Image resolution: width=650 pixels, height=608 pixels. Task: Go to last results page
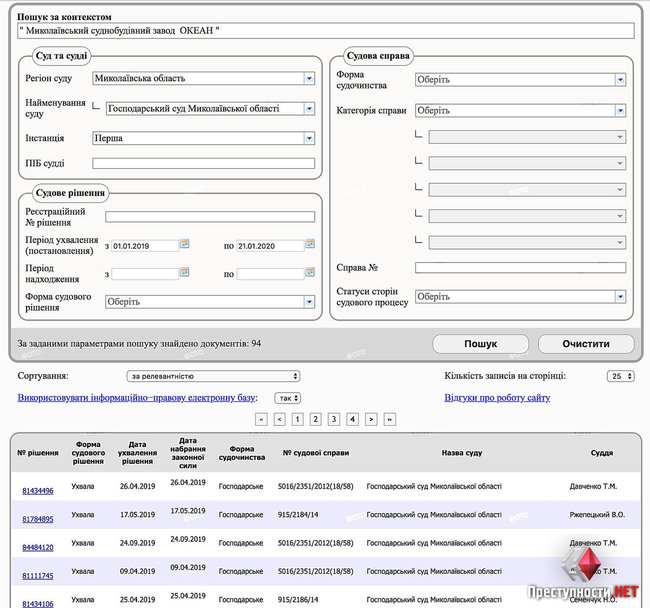coord(390,419)
